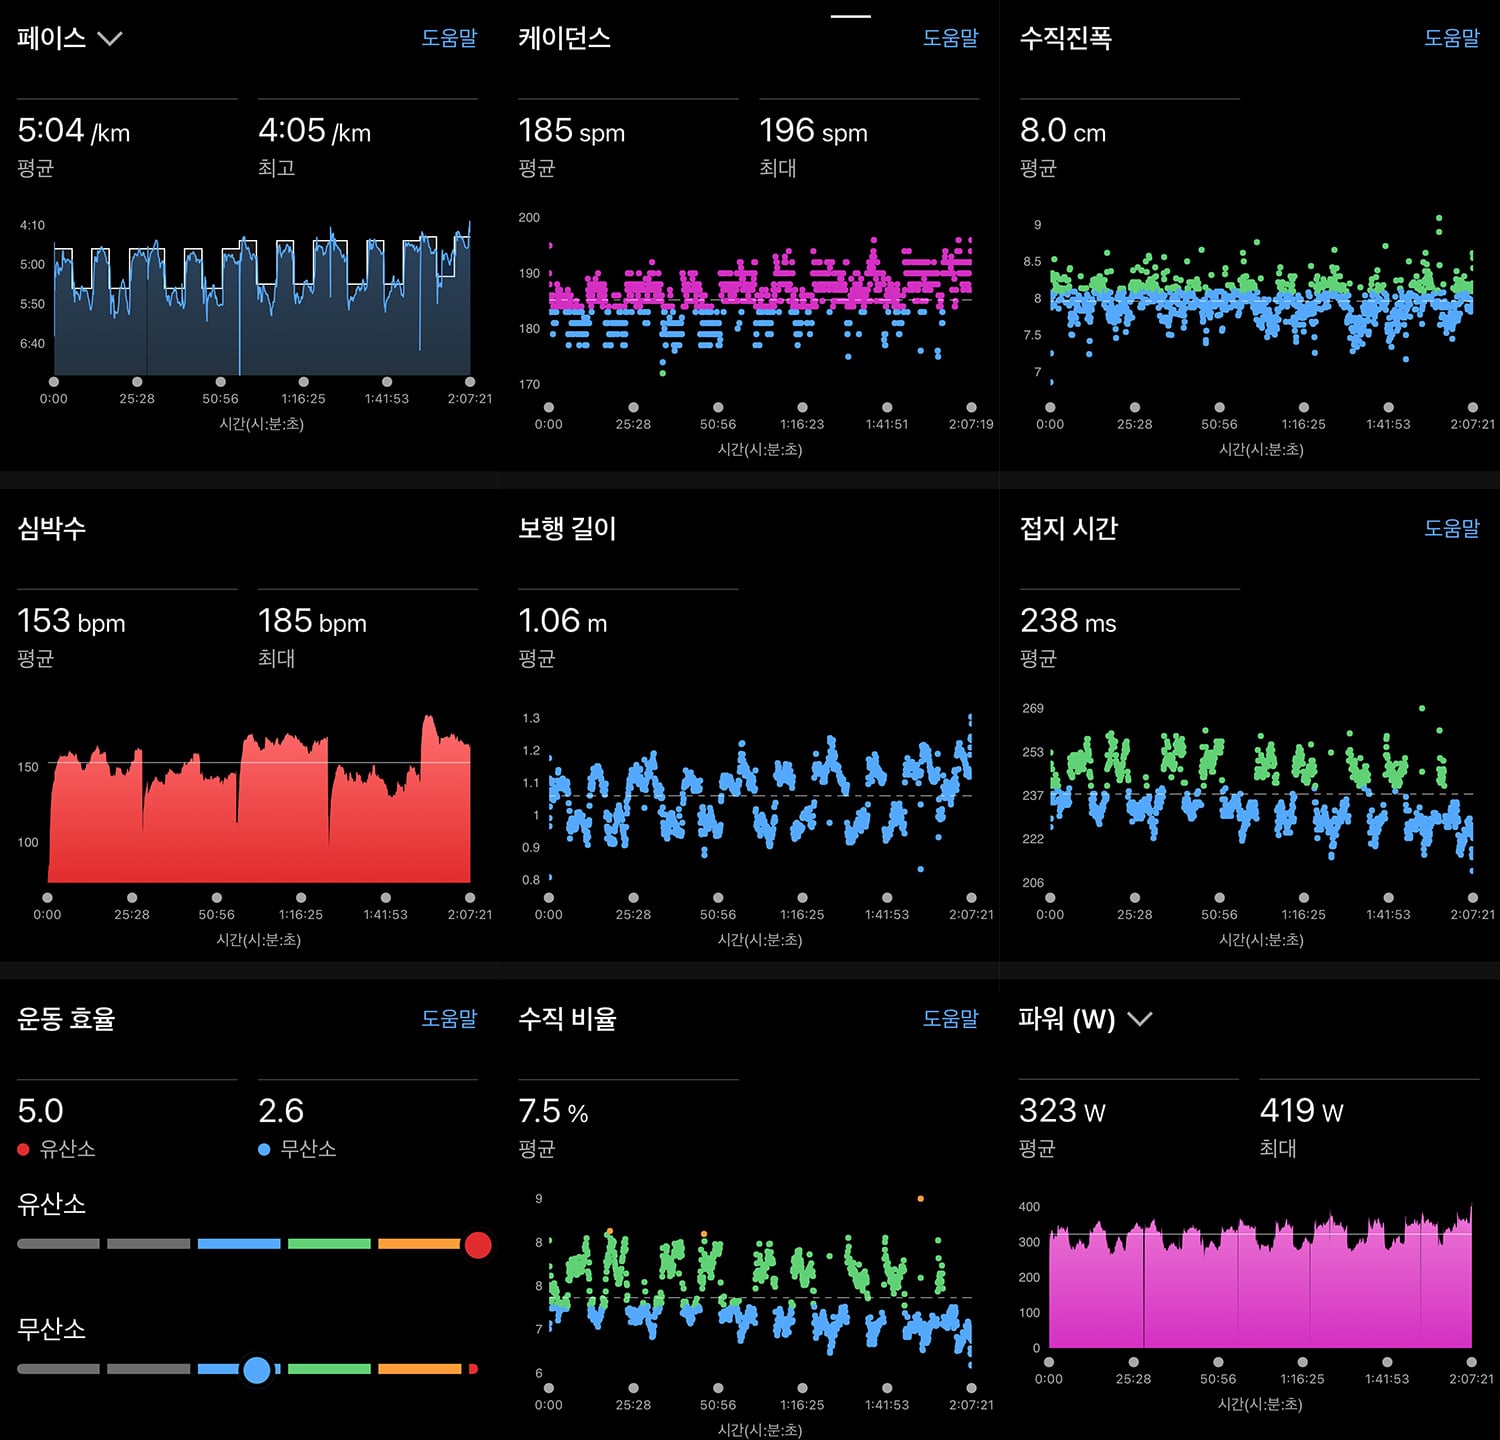This screenshot has width=1500, height=1440.
Task: Open the 케이던스 scatter chart
Action: point(760,305)
